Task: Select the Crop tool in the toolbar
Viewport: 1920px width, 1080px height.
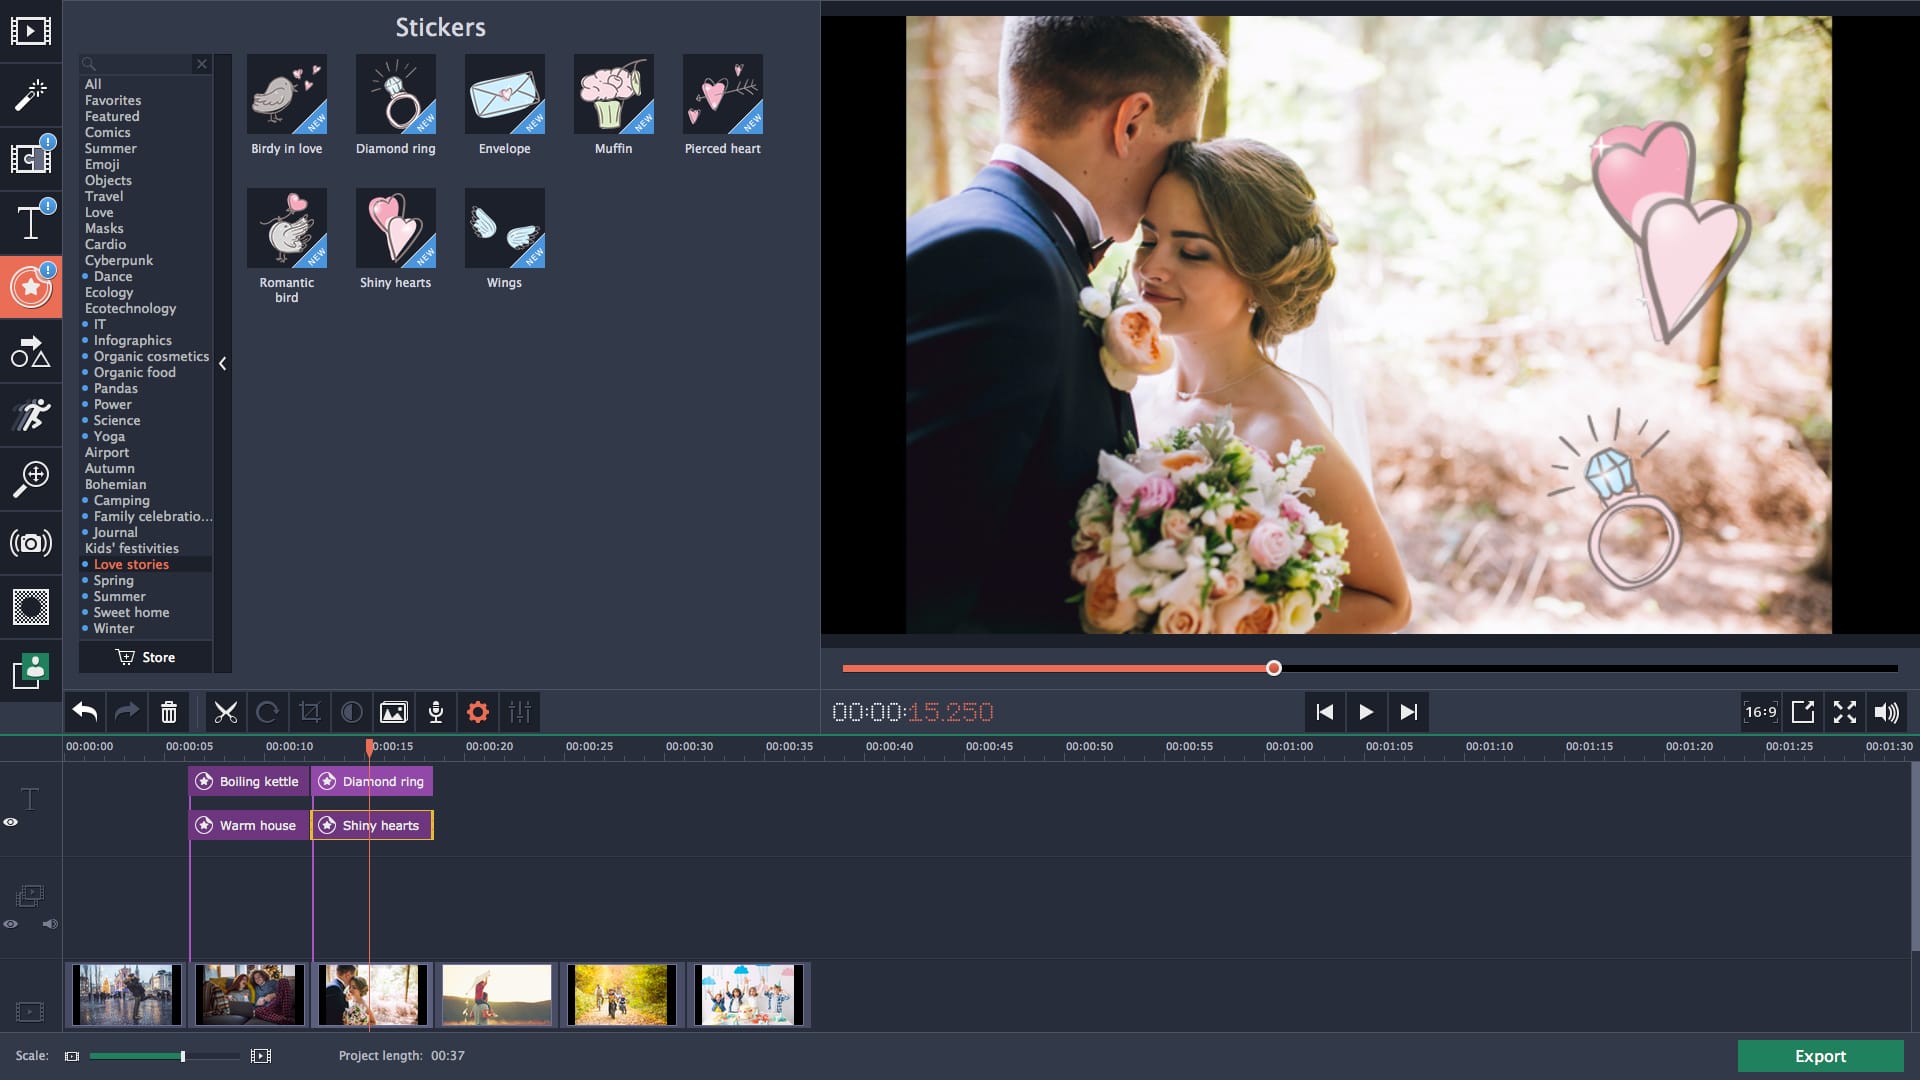Action: pos(310,712)
